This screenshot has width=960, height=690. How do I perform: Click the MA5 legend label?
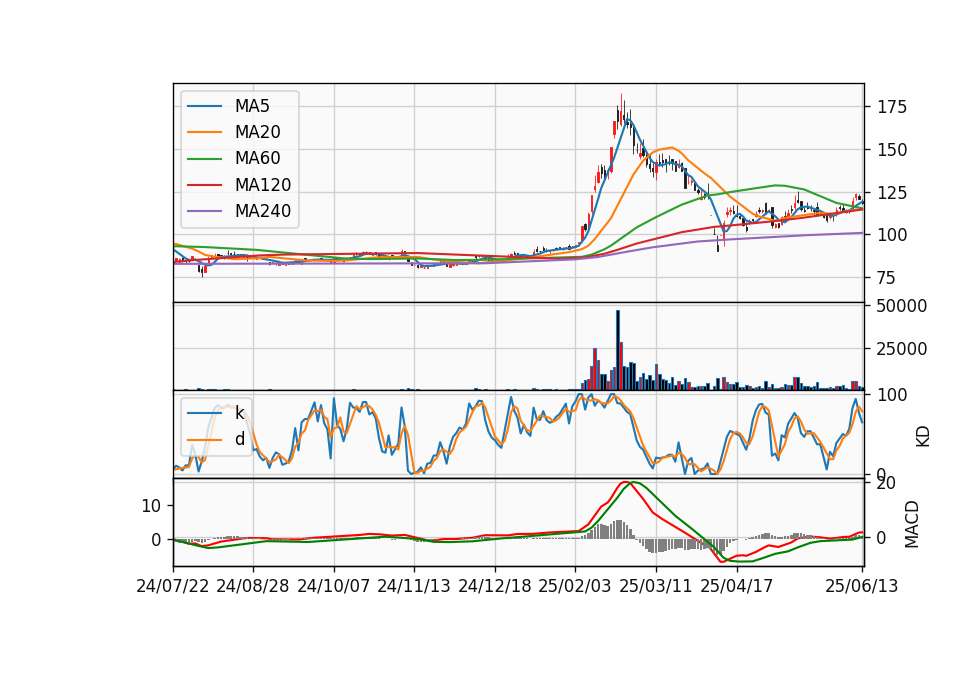[x=252, y=106]
